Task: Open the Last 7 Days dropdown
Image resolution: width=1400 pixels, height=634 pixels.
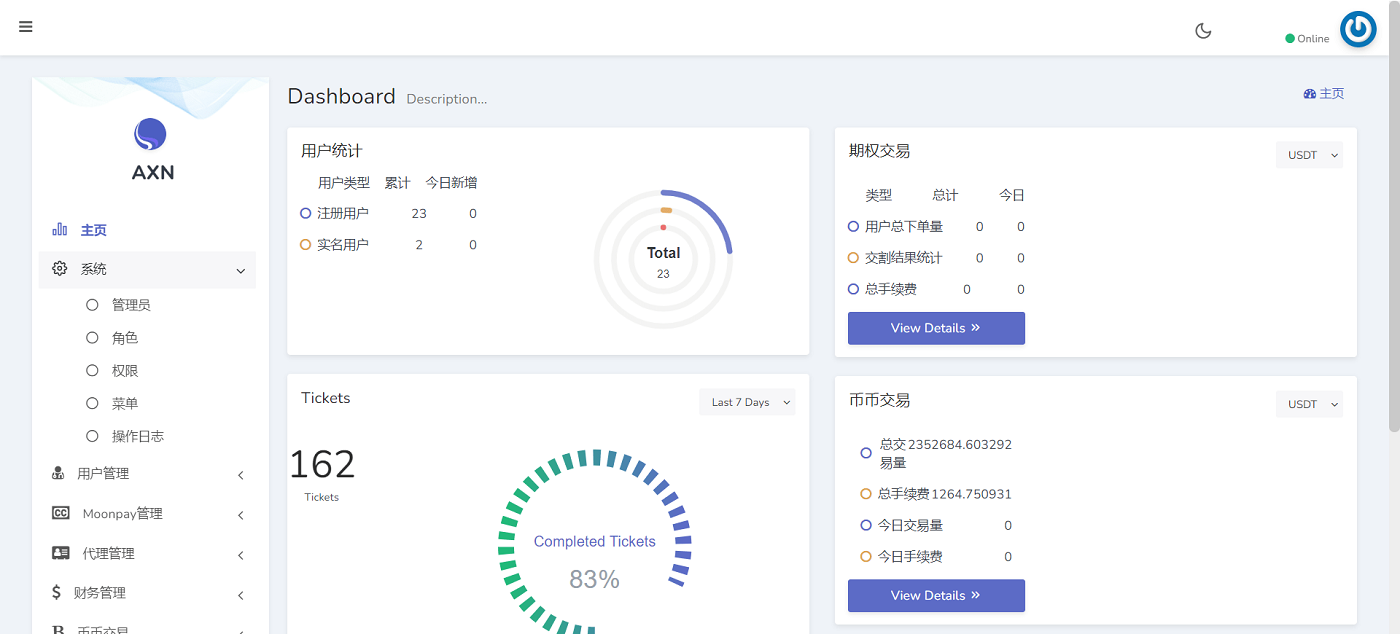Action: (747, 402)
